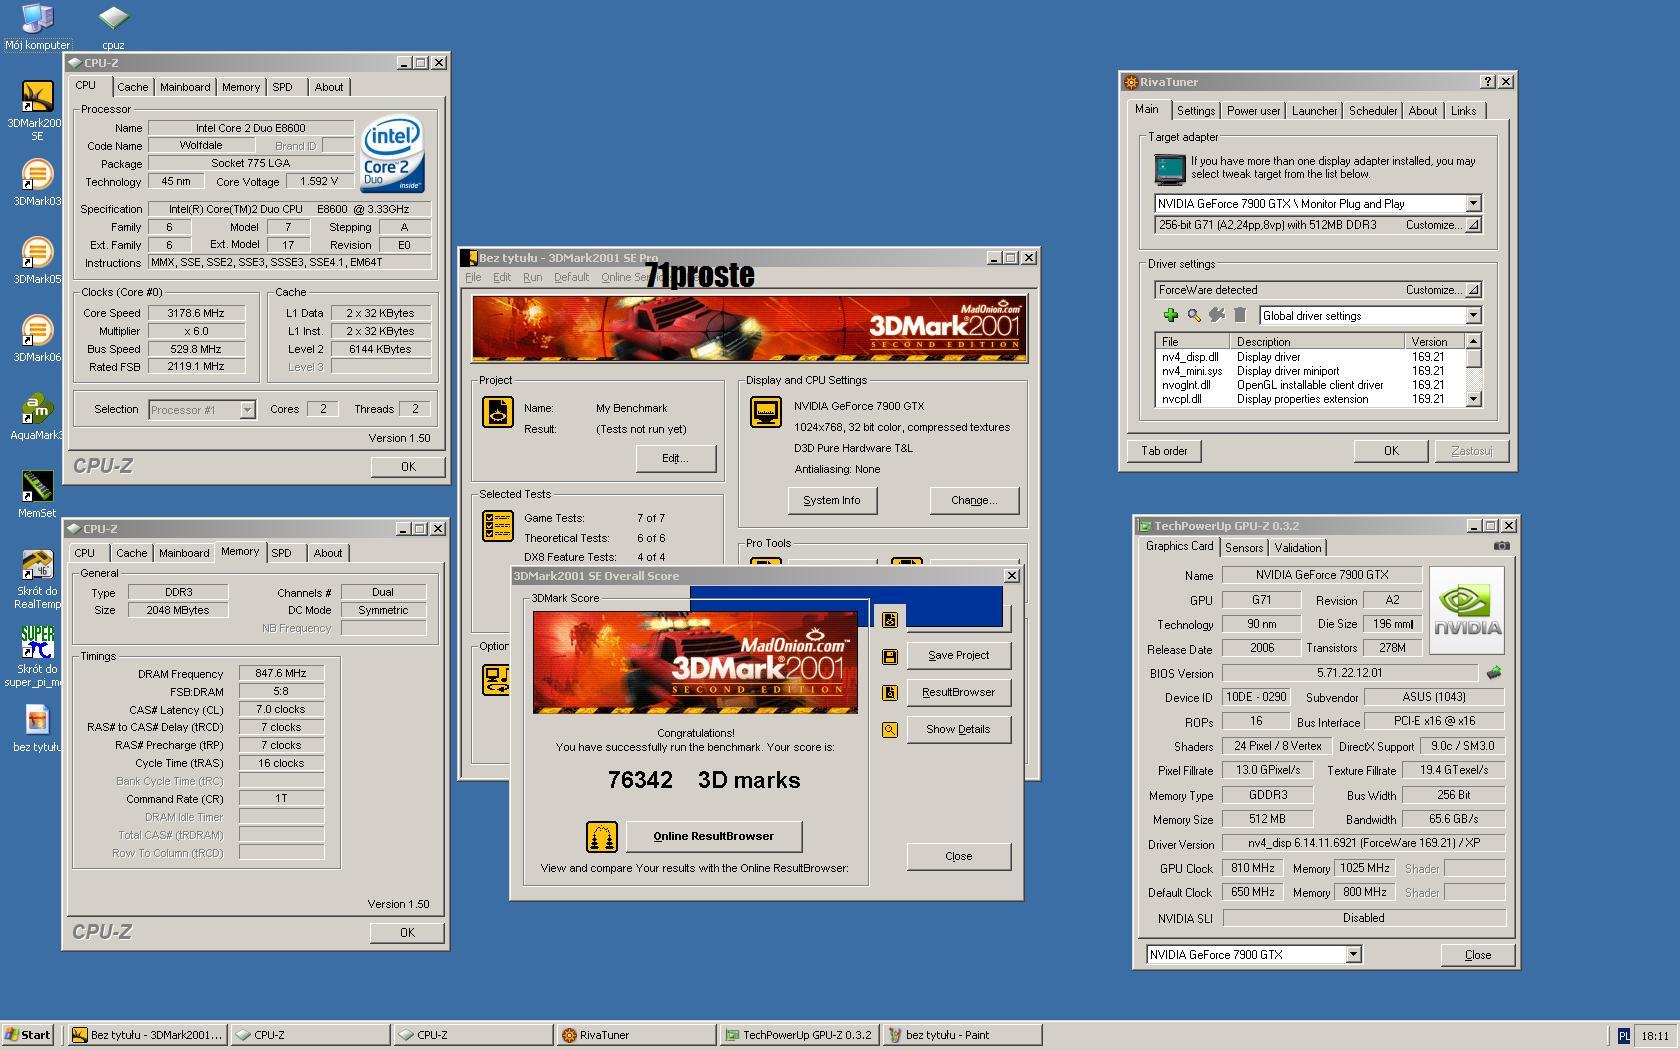Select the nvoglnt.dll row in file list
The width and height of the screenshot is (1680, 1050).
click(1309, 385)
